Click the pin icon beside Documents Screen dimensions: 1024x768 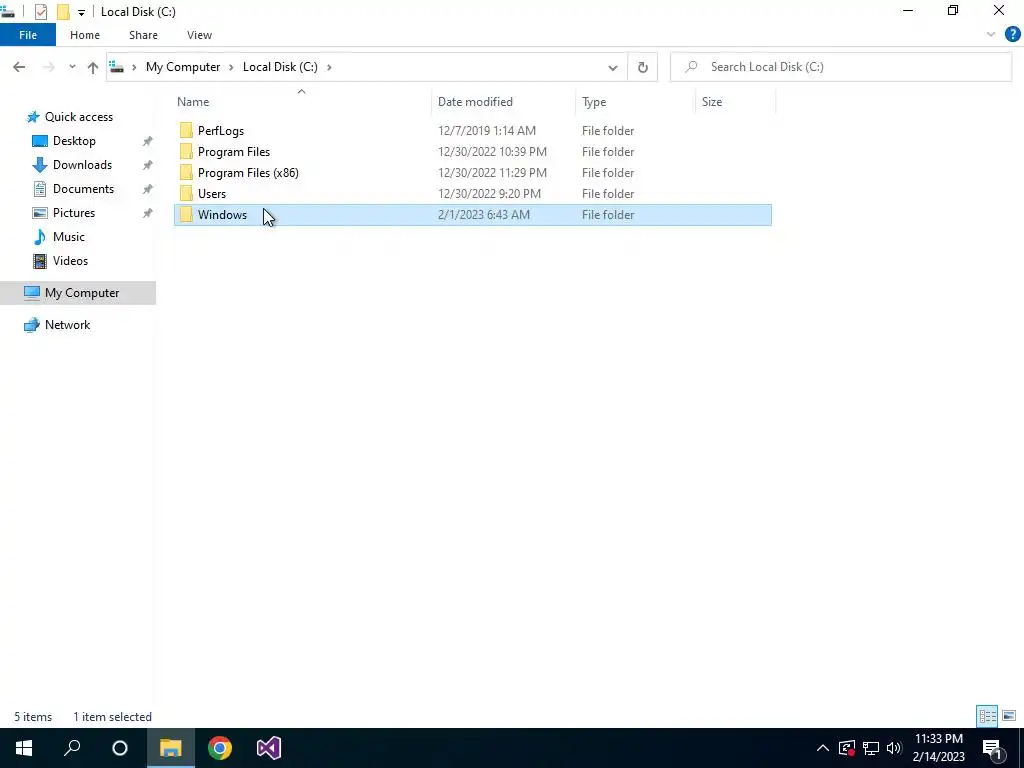pos(148,189)
